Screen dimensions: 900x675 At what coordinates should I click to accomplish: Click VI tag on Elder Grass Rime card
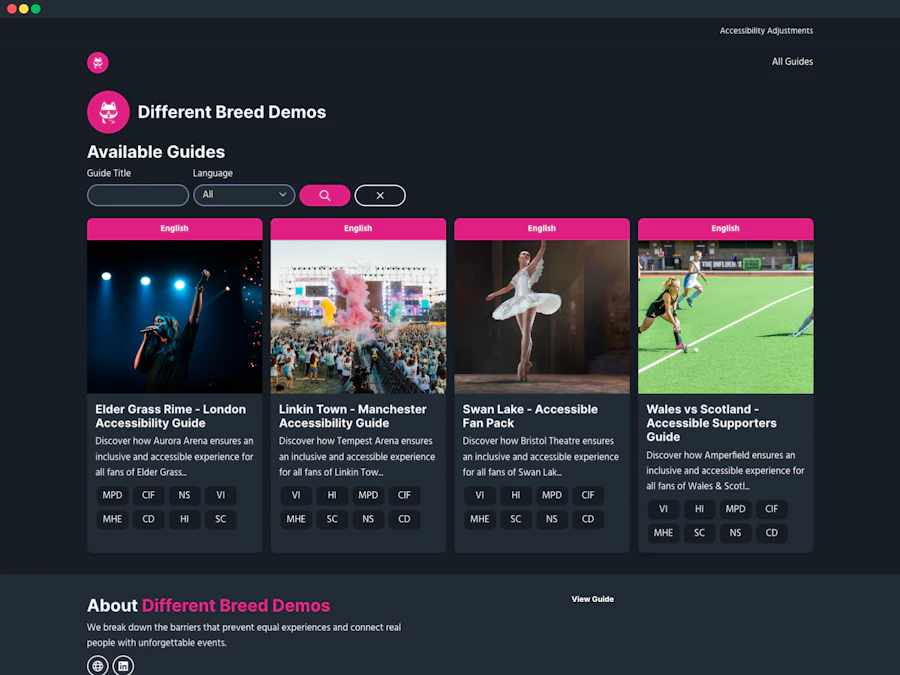pyautogui.click(x=220, y=495)
